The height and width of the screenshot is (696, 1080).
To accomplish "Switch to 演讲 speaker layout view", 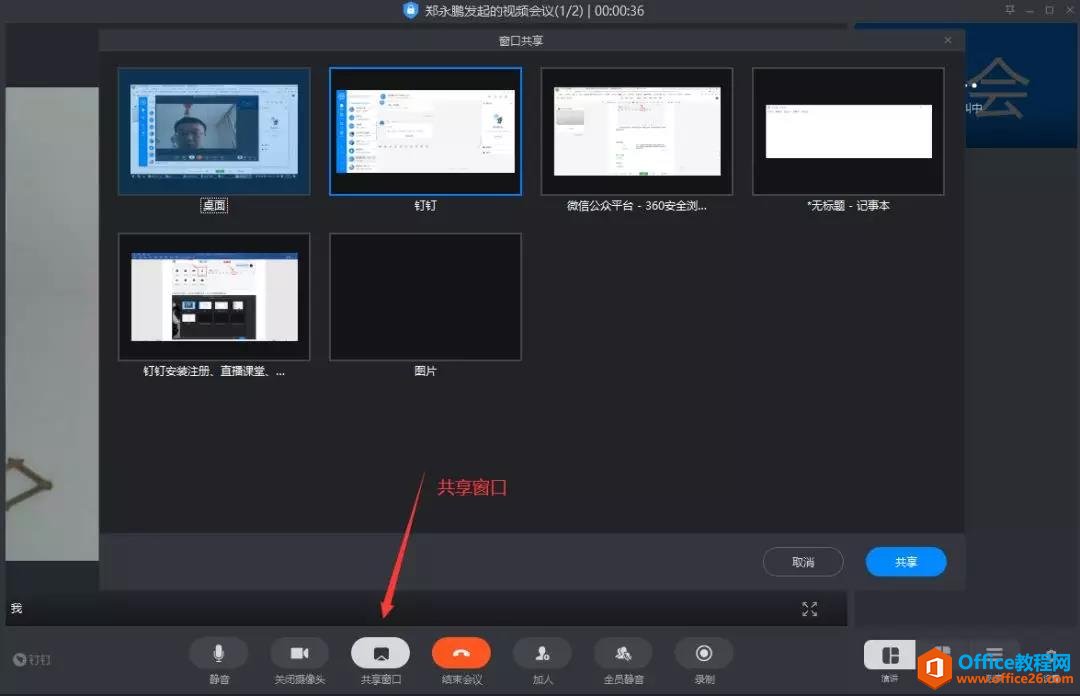I will point(890,655).
